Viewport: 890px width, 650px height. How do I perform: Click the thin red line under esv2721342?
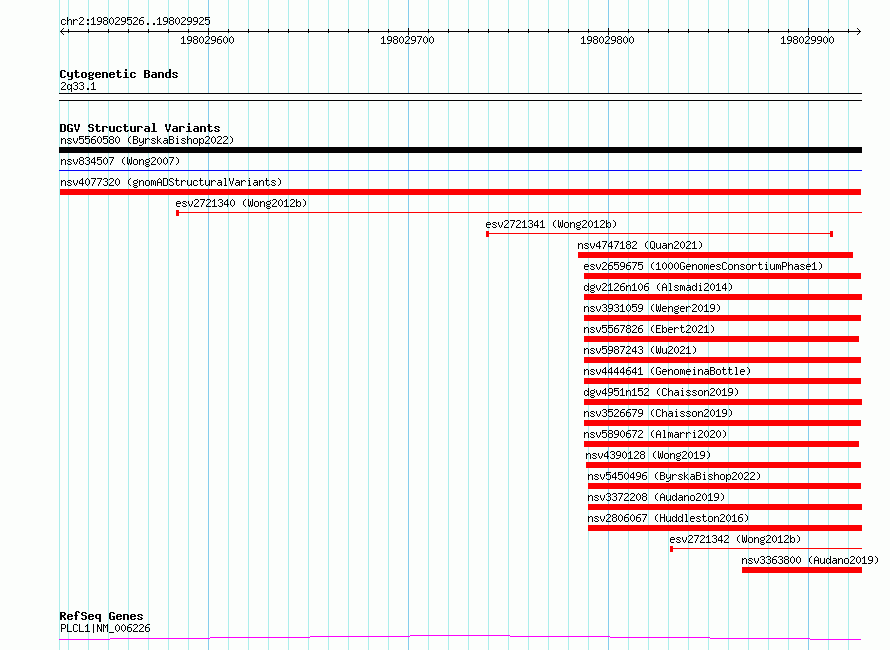(x=766, y=549)
